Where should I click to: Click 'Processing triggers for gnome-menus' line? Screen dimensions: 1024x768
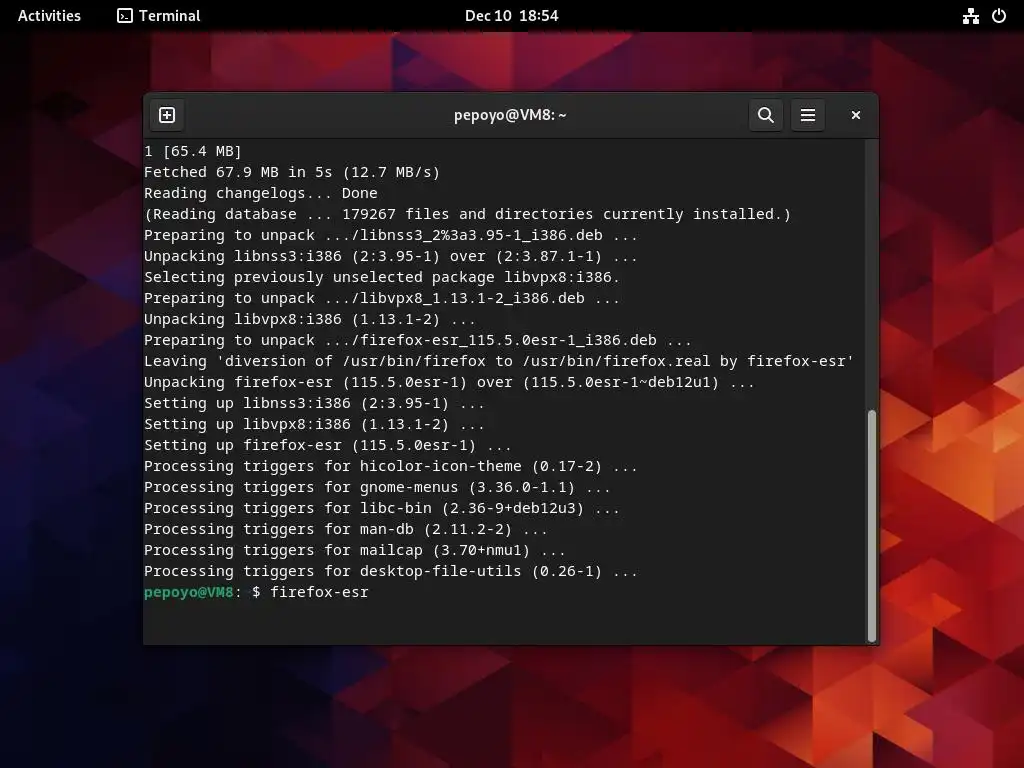(x=377, y=487)
